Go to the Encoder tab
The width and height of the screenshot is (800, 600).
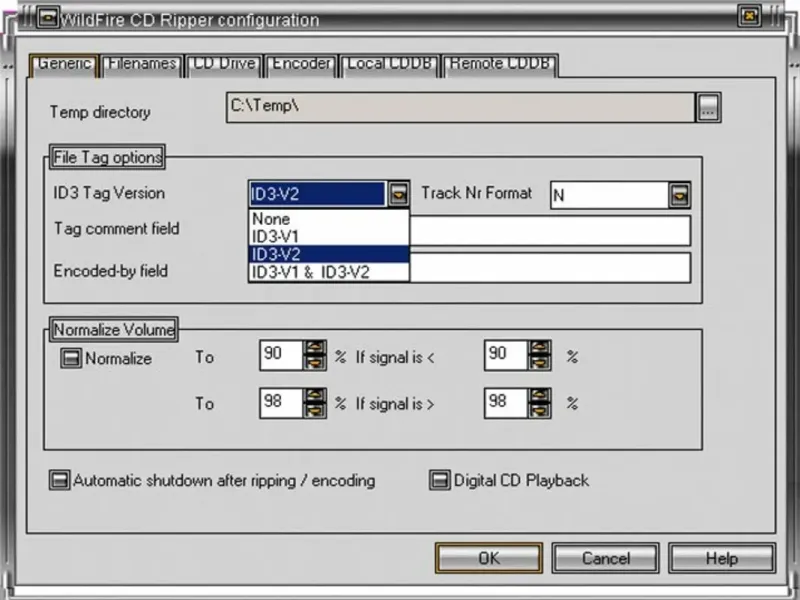pos(302,64)
